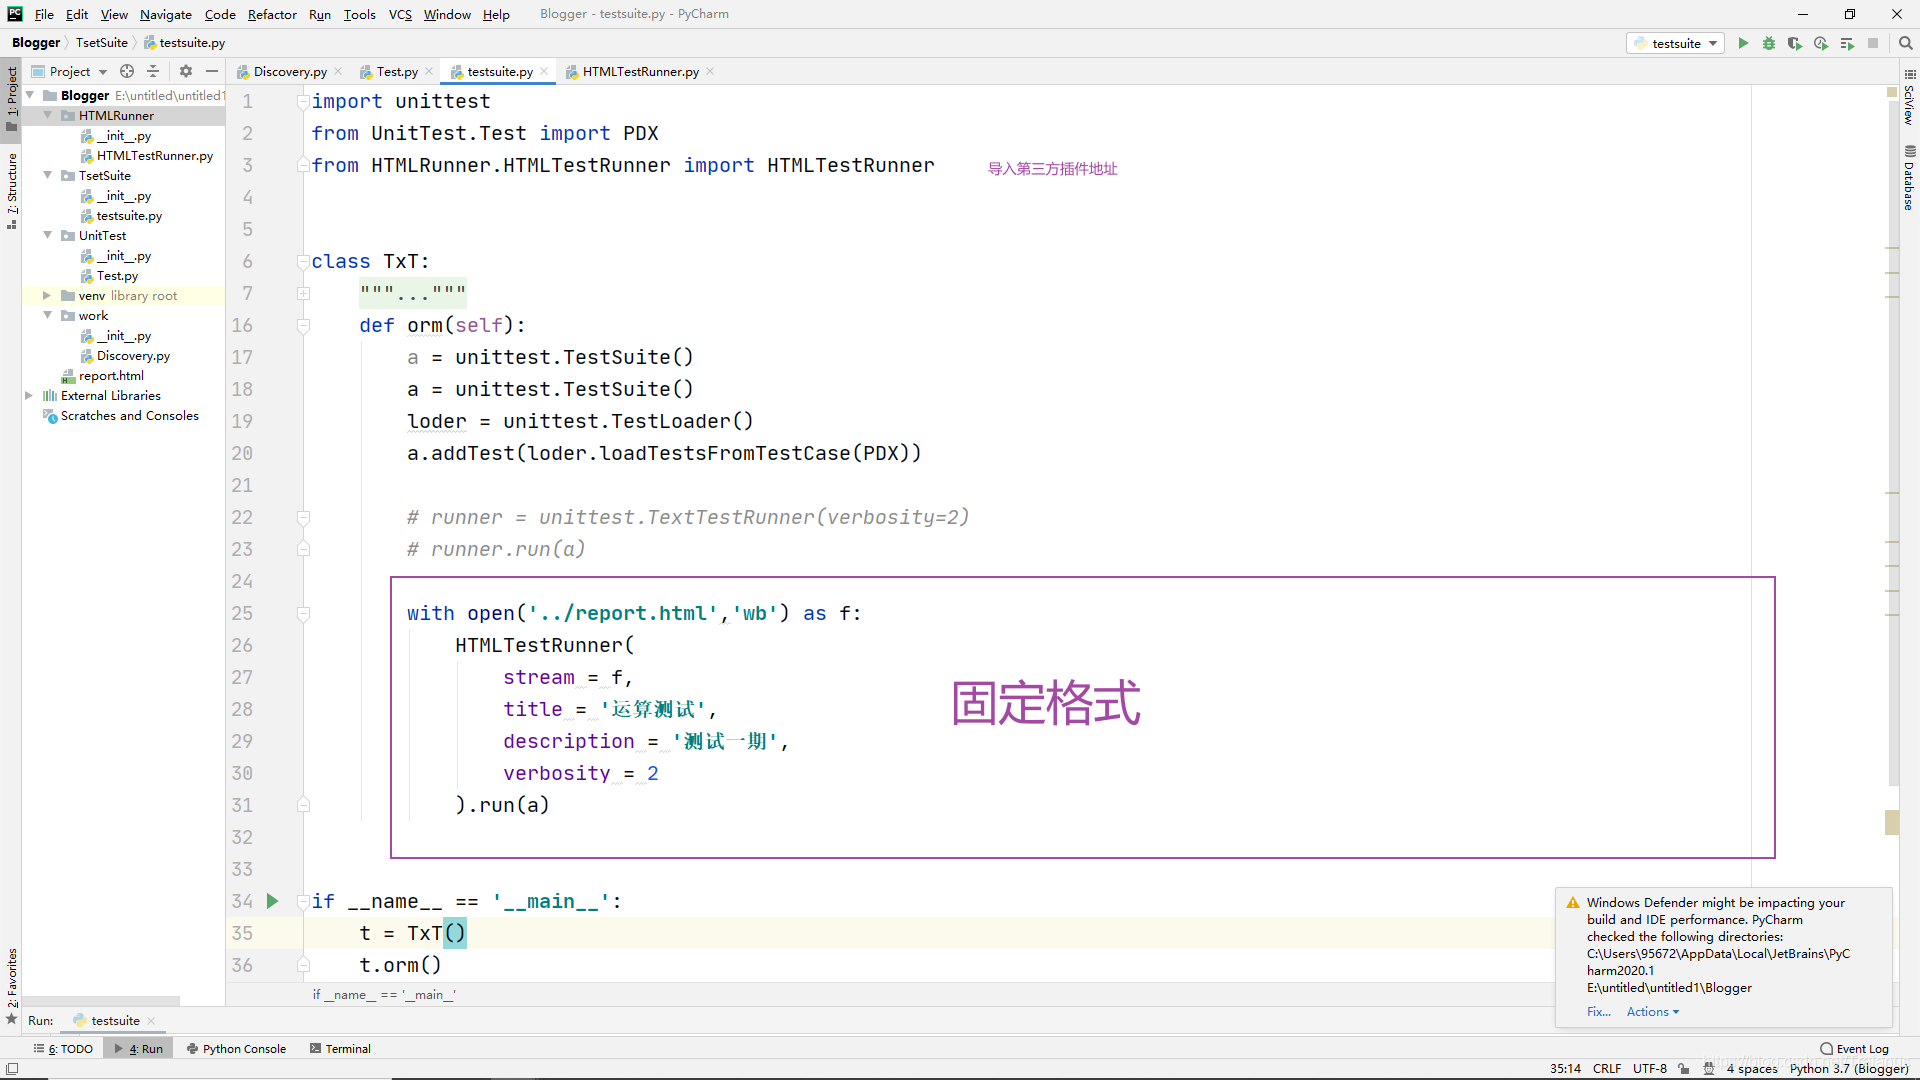Expand the folded docstring on line 7

pos(303,293)
